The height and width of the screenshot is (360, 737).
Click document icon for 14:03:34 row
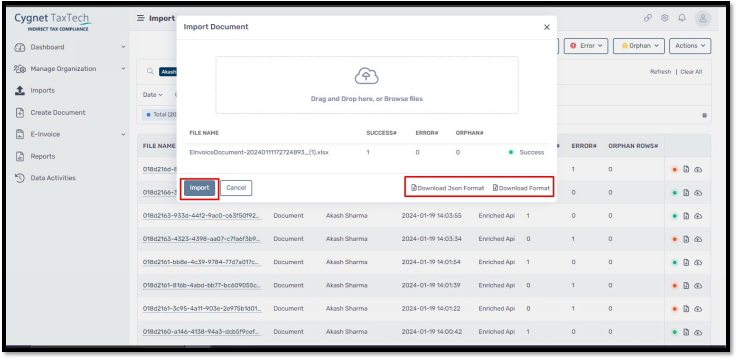point(686,239)
